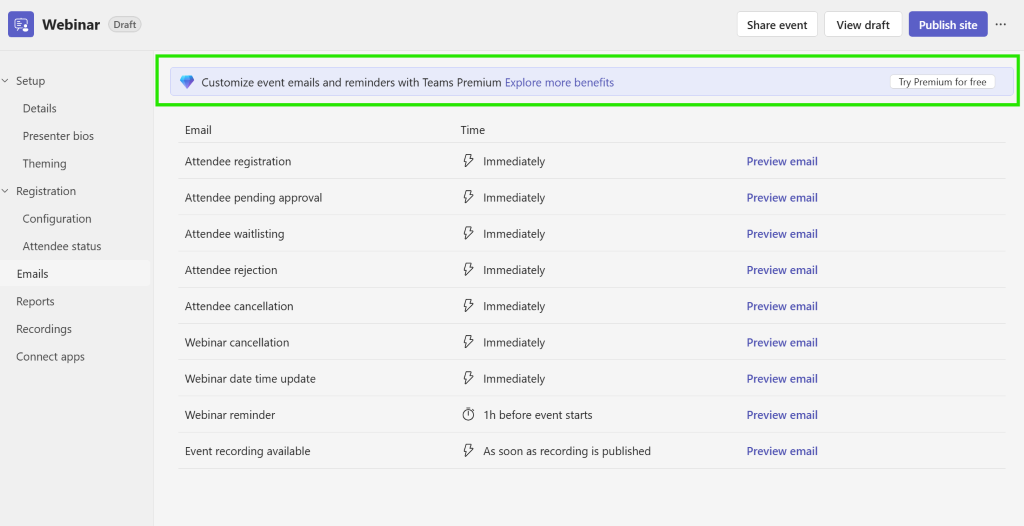
Task: Preview email for Webinar cancellation
Action: point(782,342)
